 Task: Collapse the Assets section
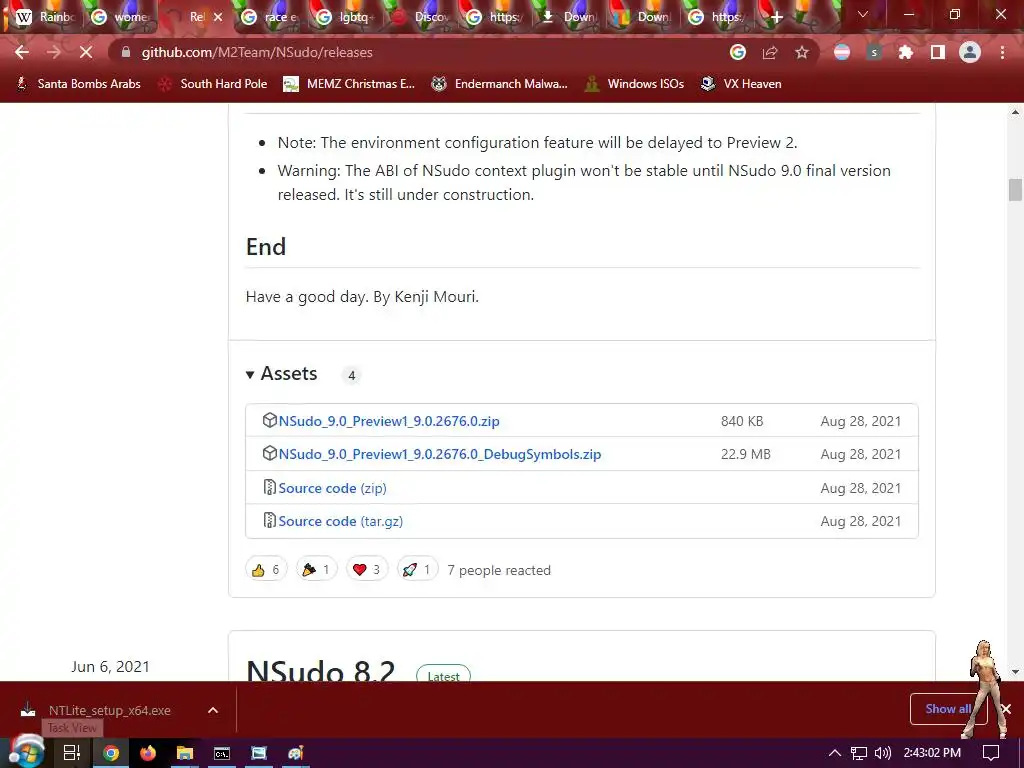(281, 374)
